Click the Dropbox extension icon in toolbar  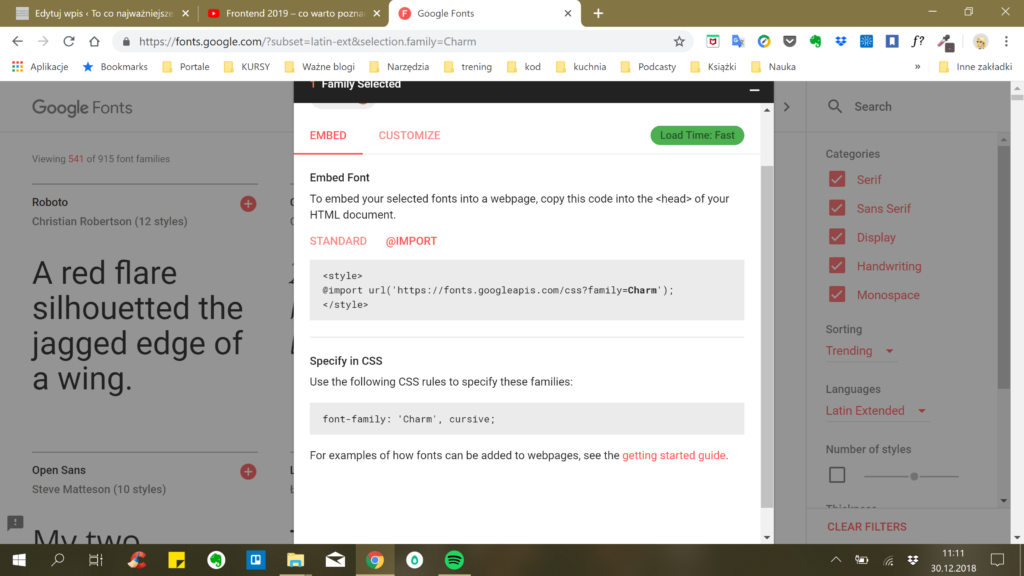pyautogui.click(x=840, y=42)
